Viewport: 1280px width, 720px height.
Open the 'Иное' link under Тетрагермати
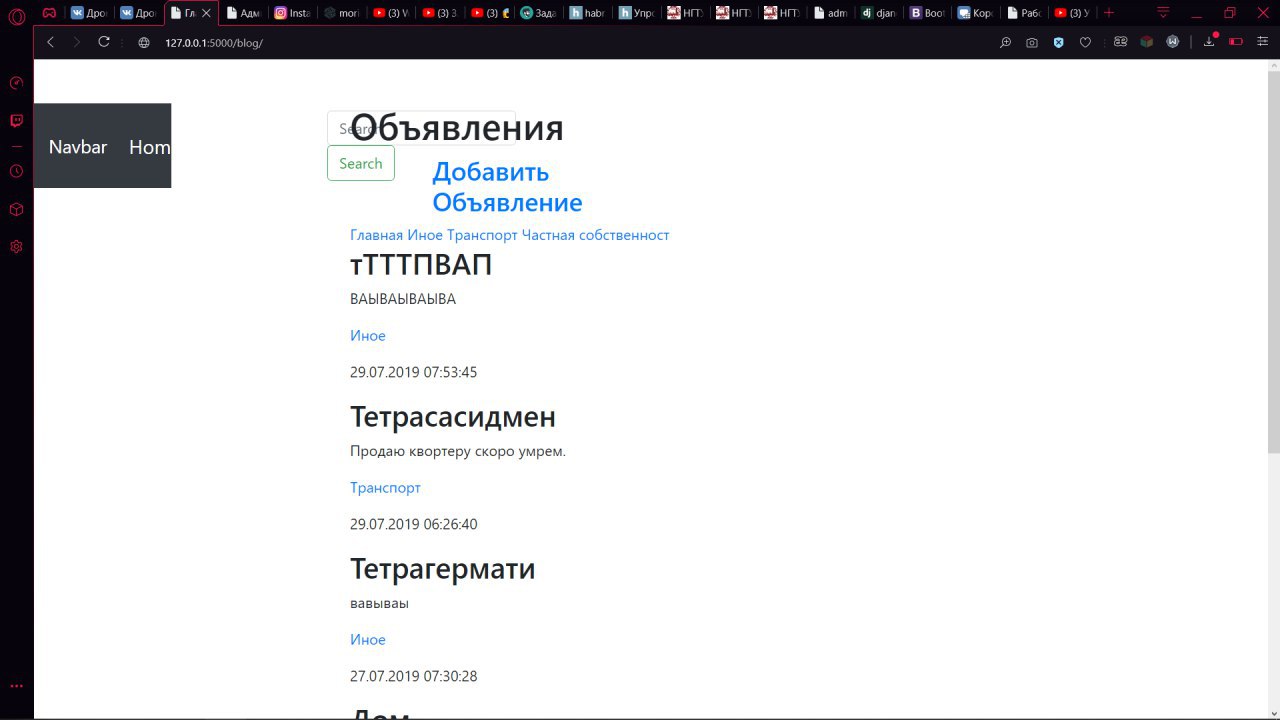[368, 640]
